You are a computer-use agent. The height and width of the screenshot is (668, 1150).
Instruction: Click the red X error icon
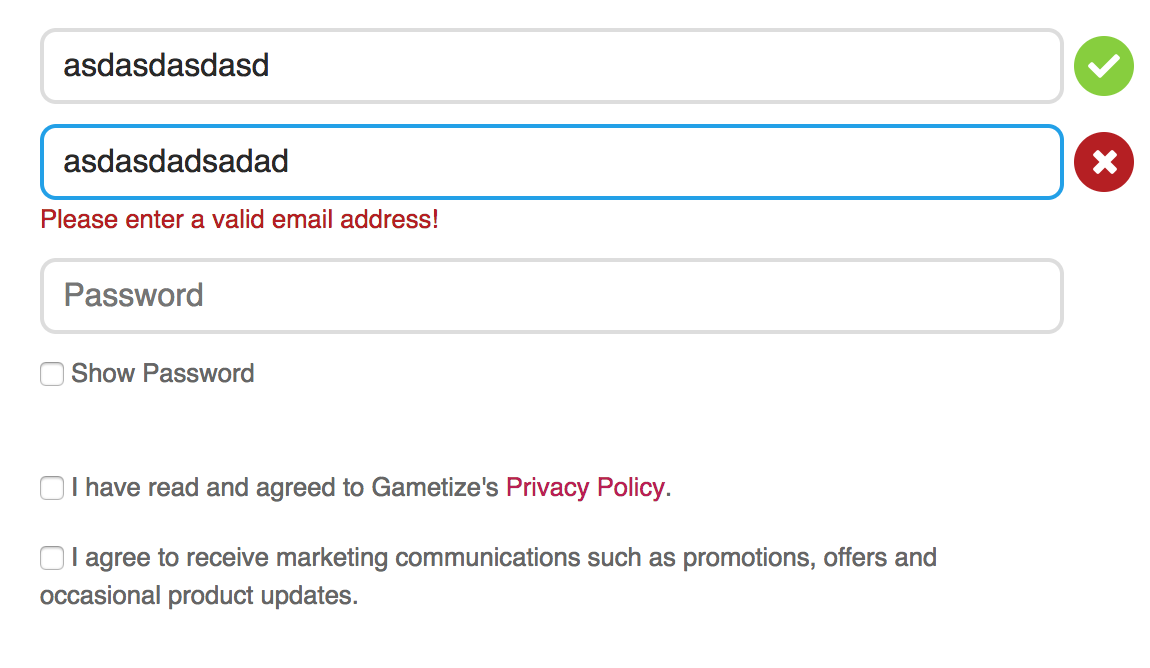tap(1103, 162)
